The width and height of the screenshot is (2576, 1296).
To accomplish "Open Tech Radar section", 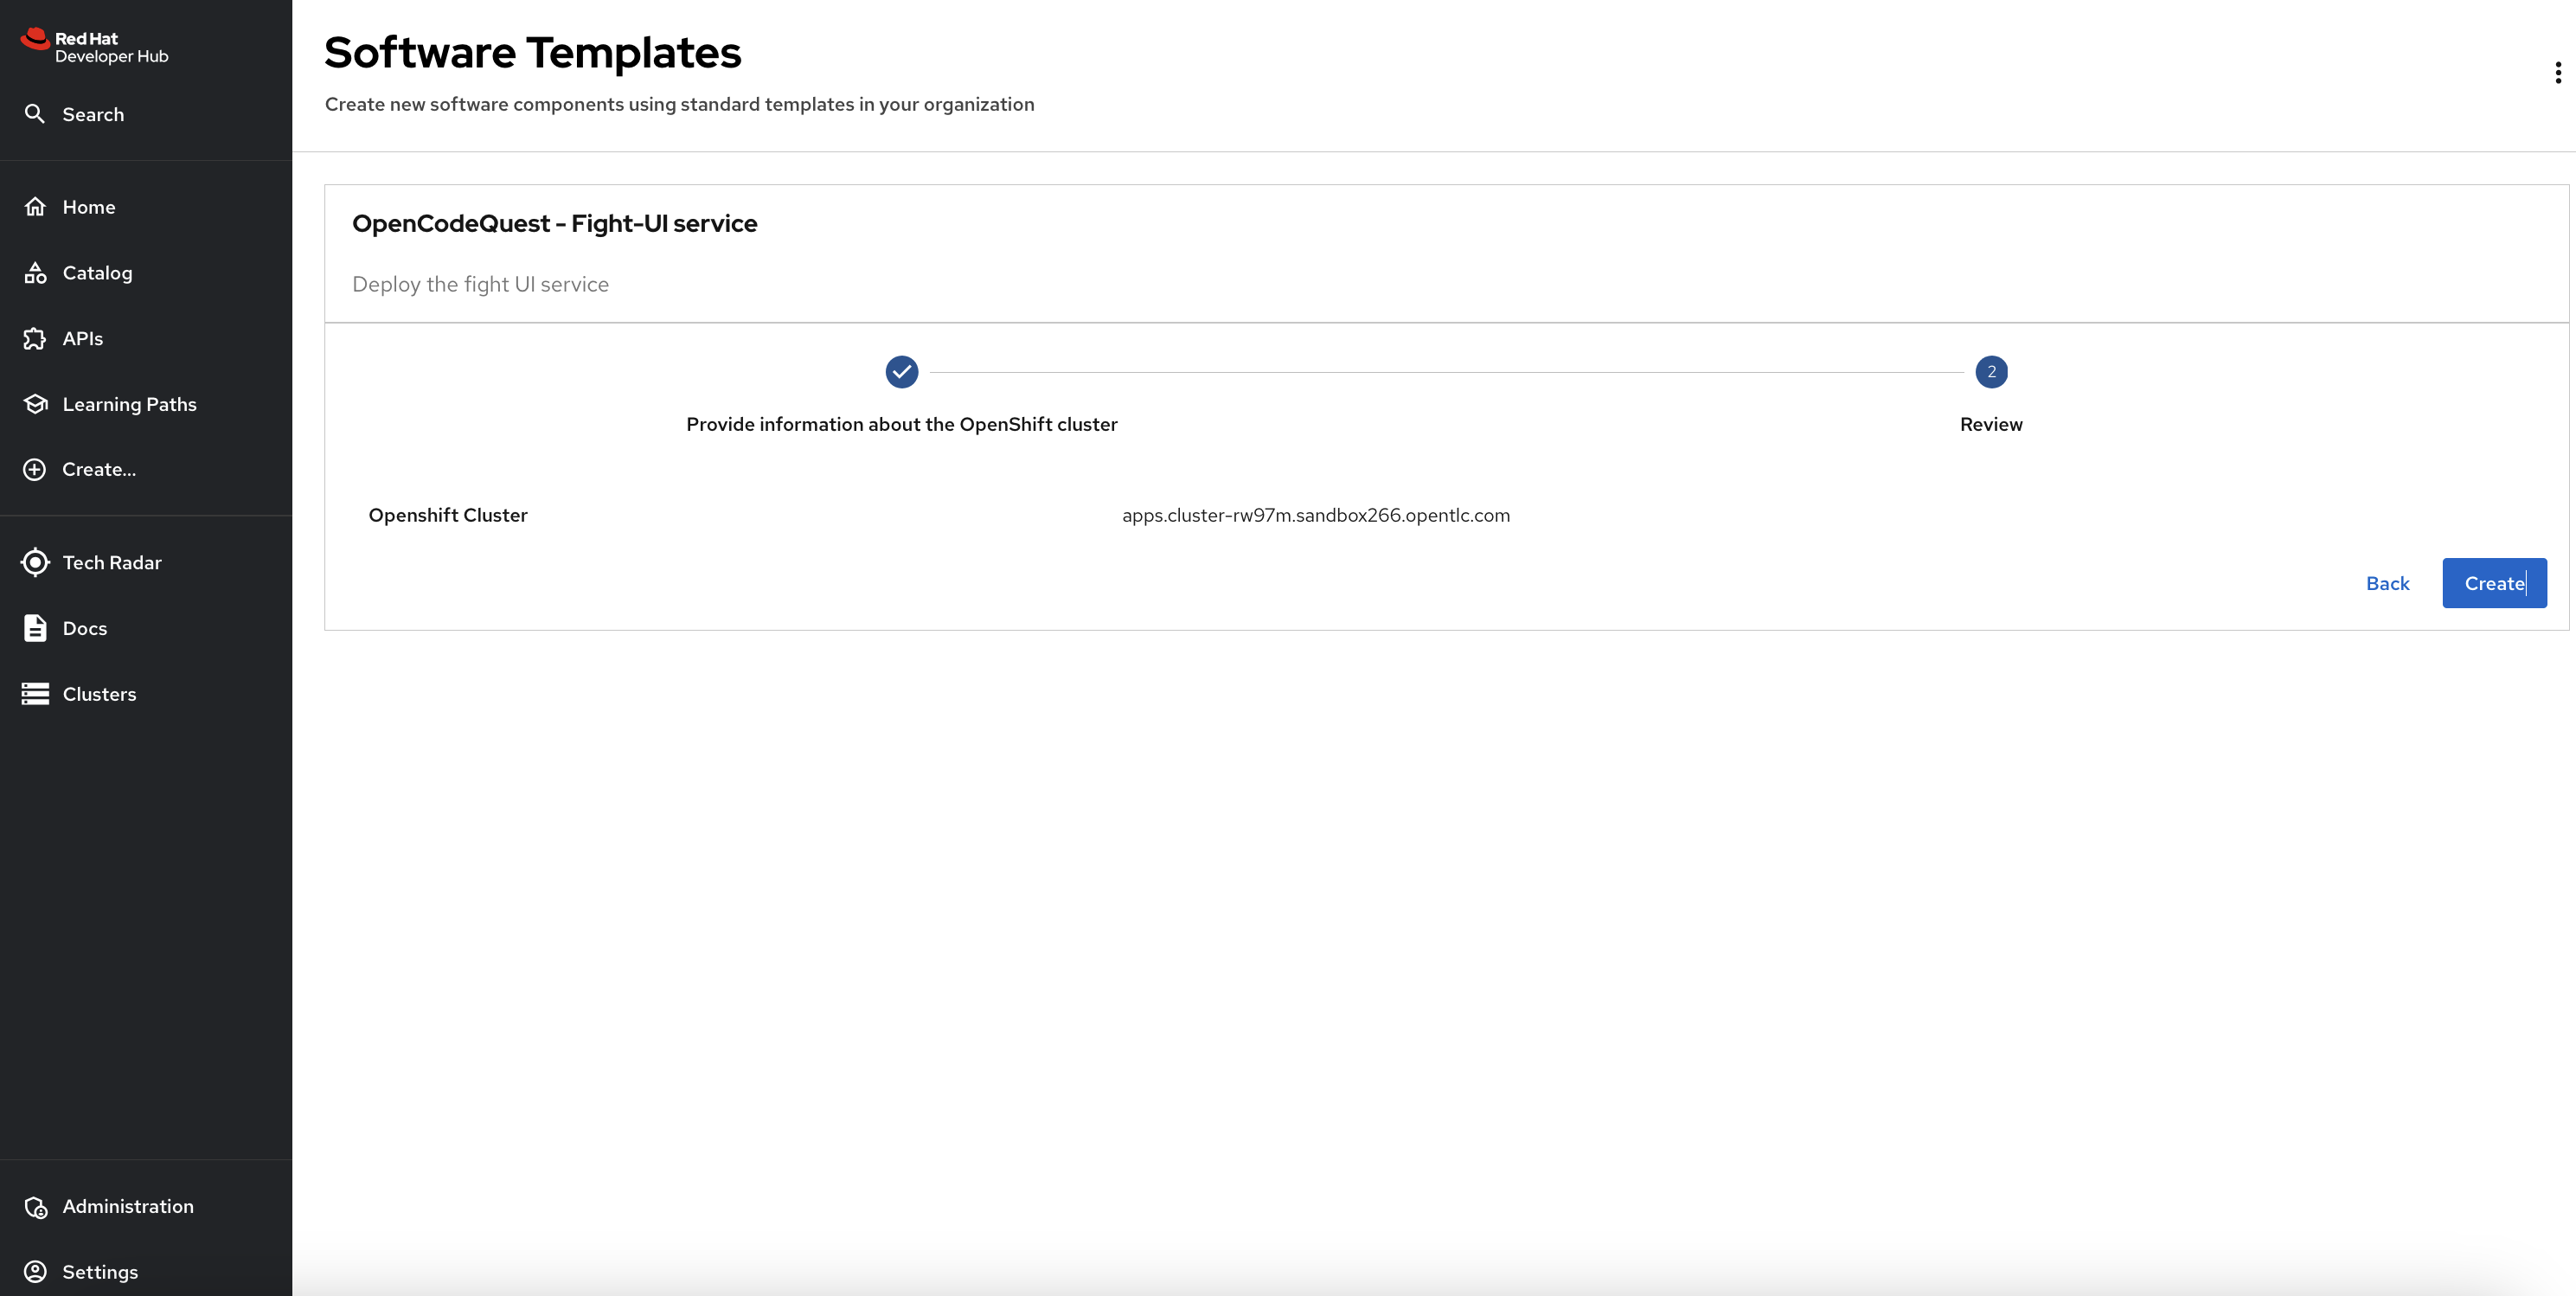I will click(111, 562).
